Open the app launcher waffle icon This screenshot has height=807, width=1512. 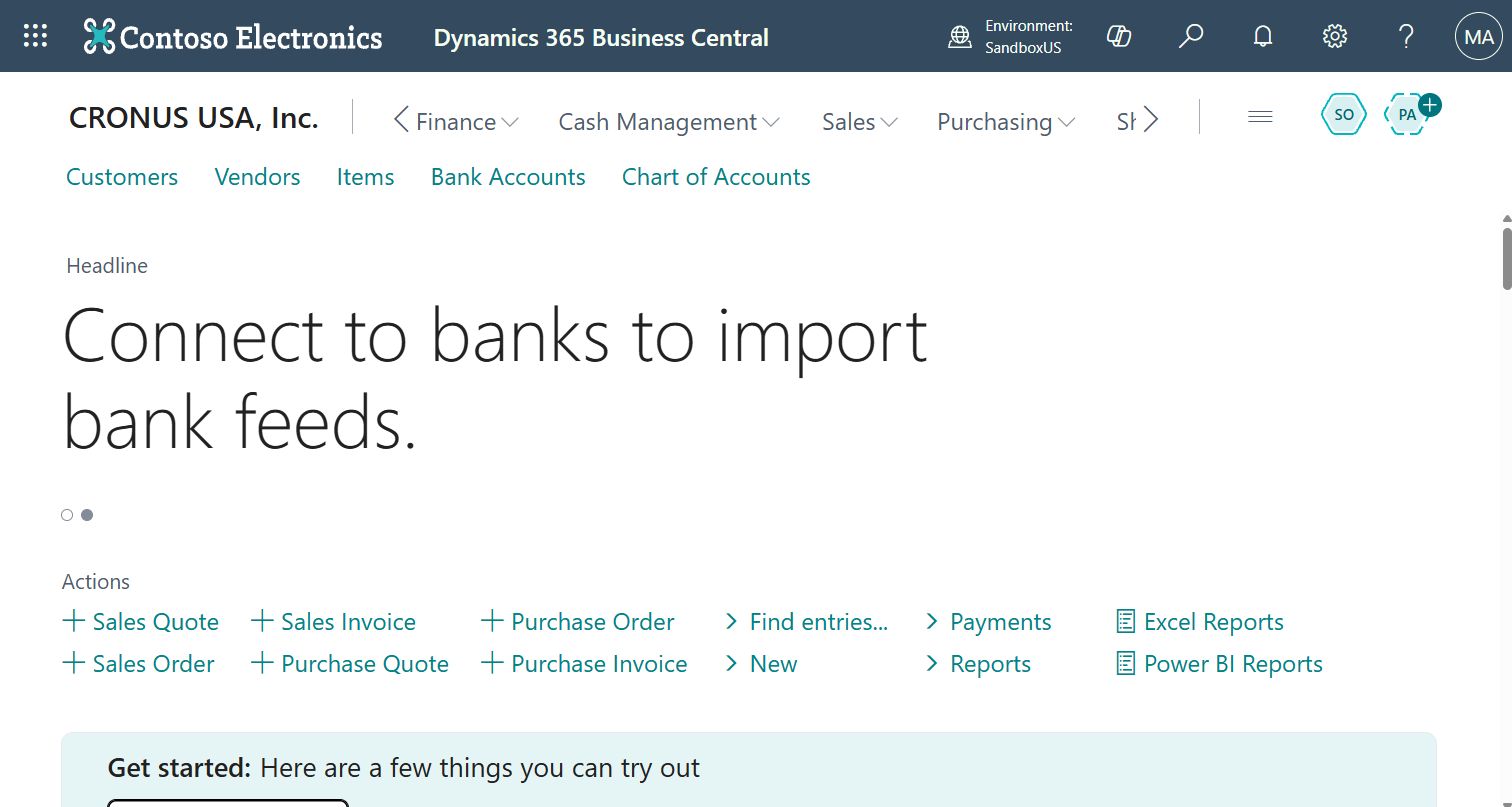(35, 37)
